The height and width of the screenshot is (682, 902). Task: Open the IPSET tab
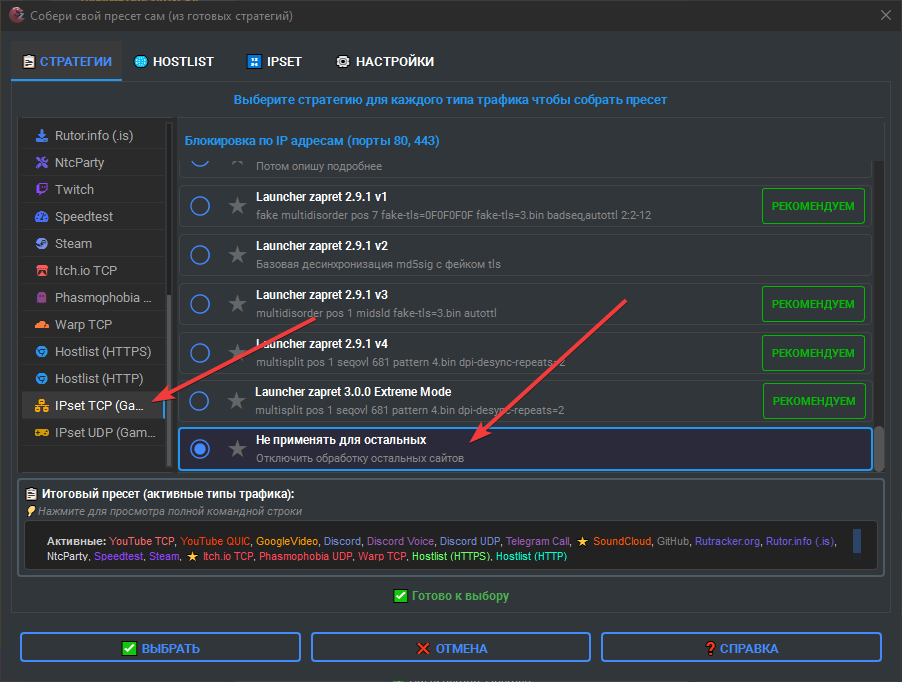coord(274,62)
